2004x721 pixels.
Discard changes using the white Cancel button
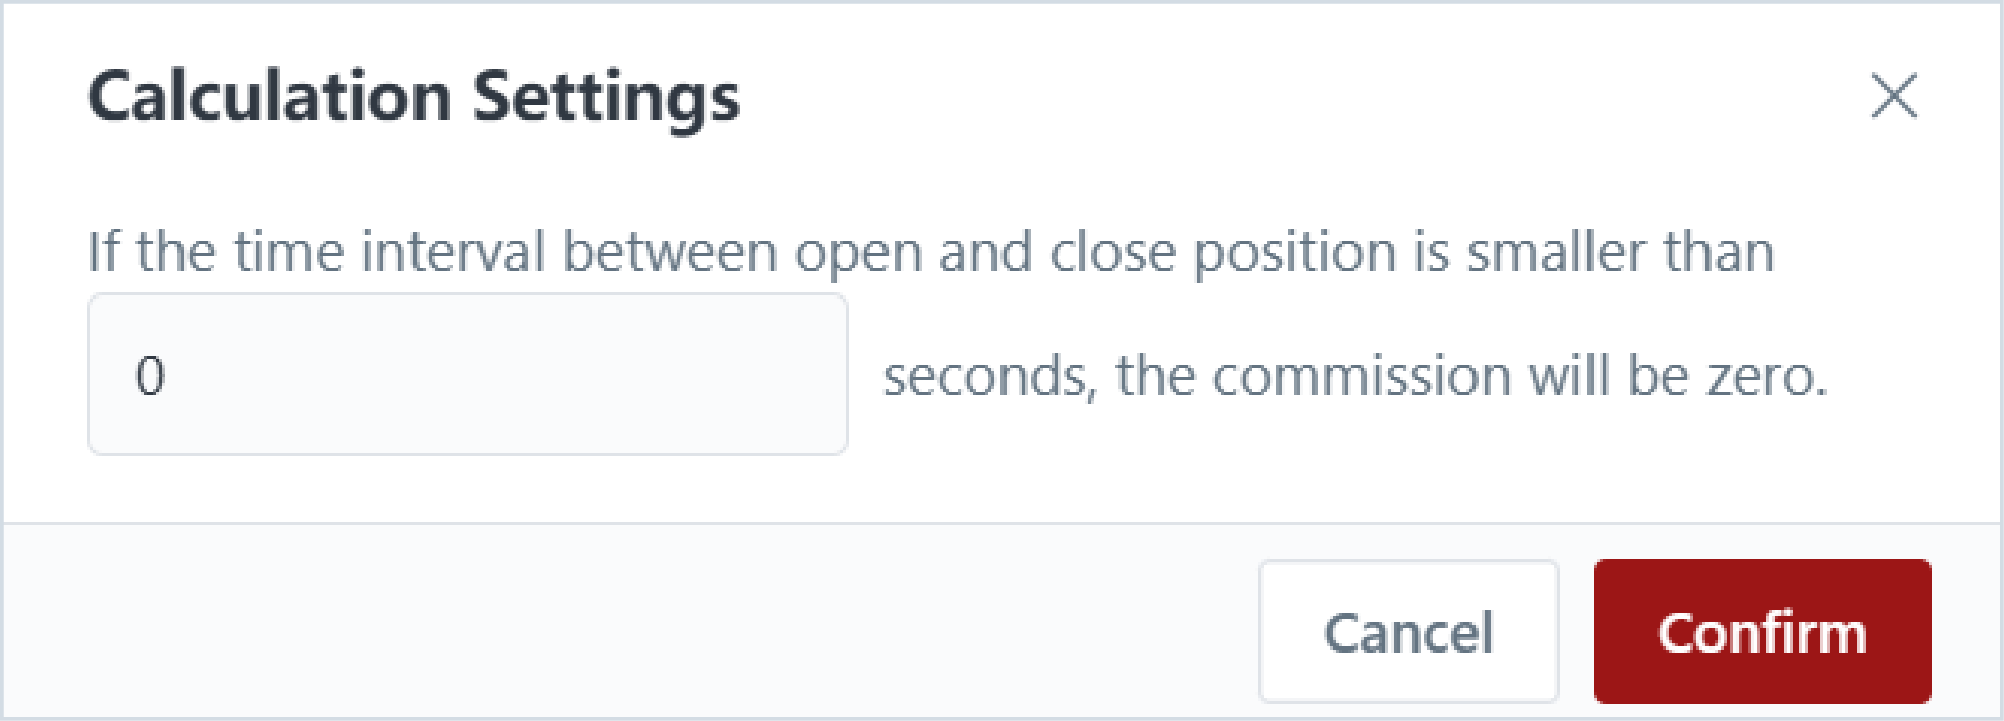1408,631
